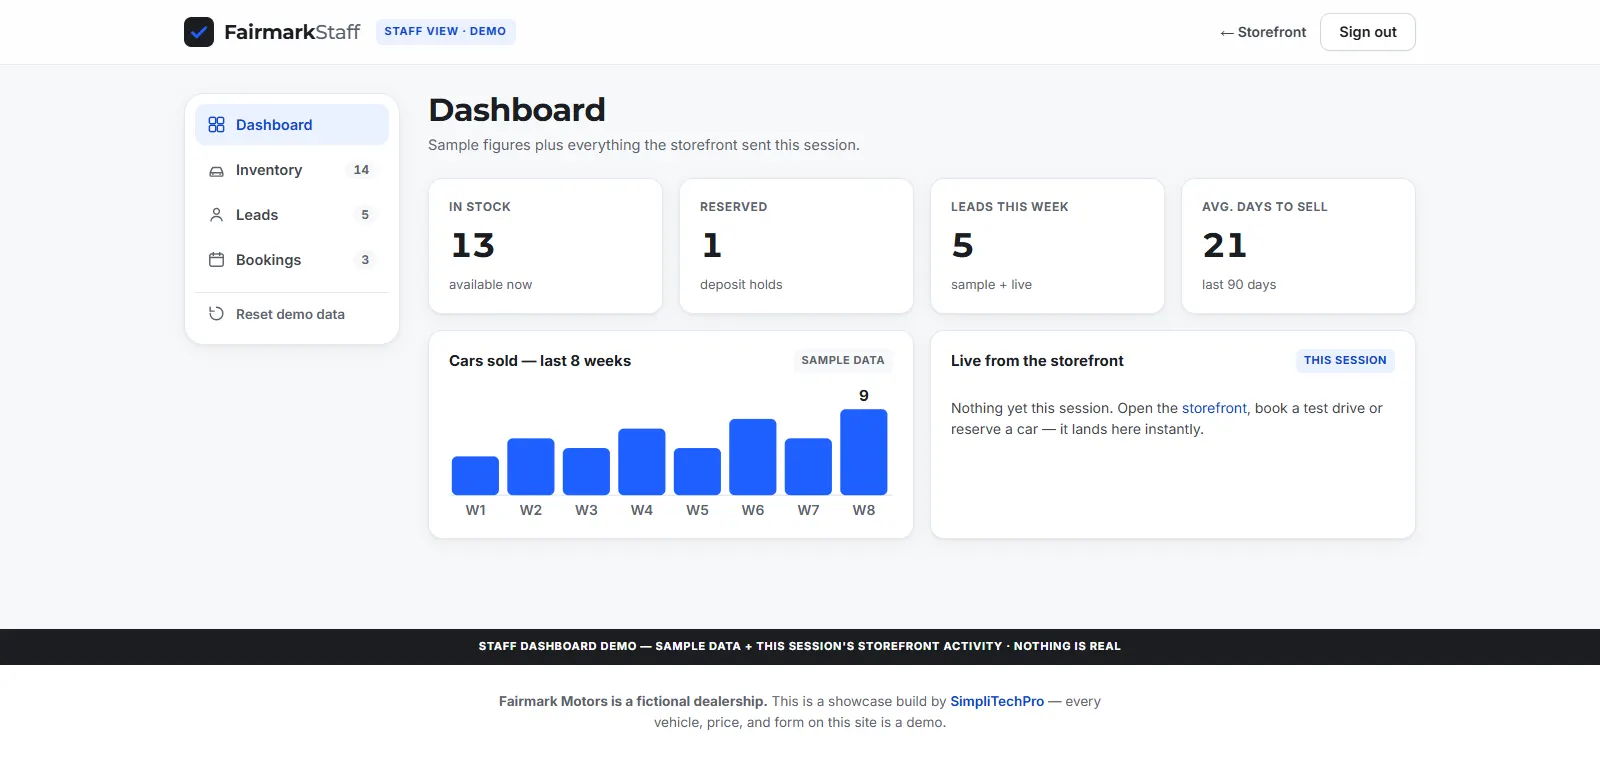Image resolution: width=1600 pixels, height=760 pixels.
Task: Click the 'deposit holds' caption
Action: click(x=741, y=285)
